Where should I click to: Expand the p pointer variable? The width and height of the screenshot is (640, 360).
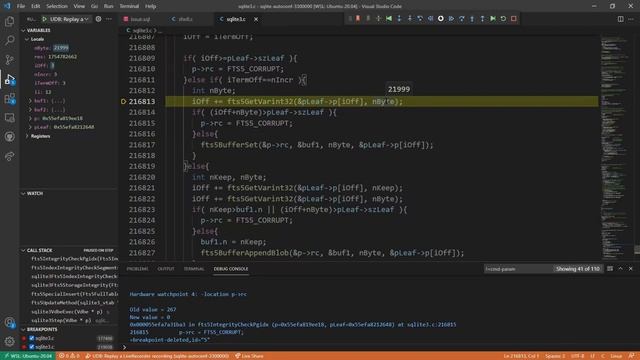tap(30, 118)
